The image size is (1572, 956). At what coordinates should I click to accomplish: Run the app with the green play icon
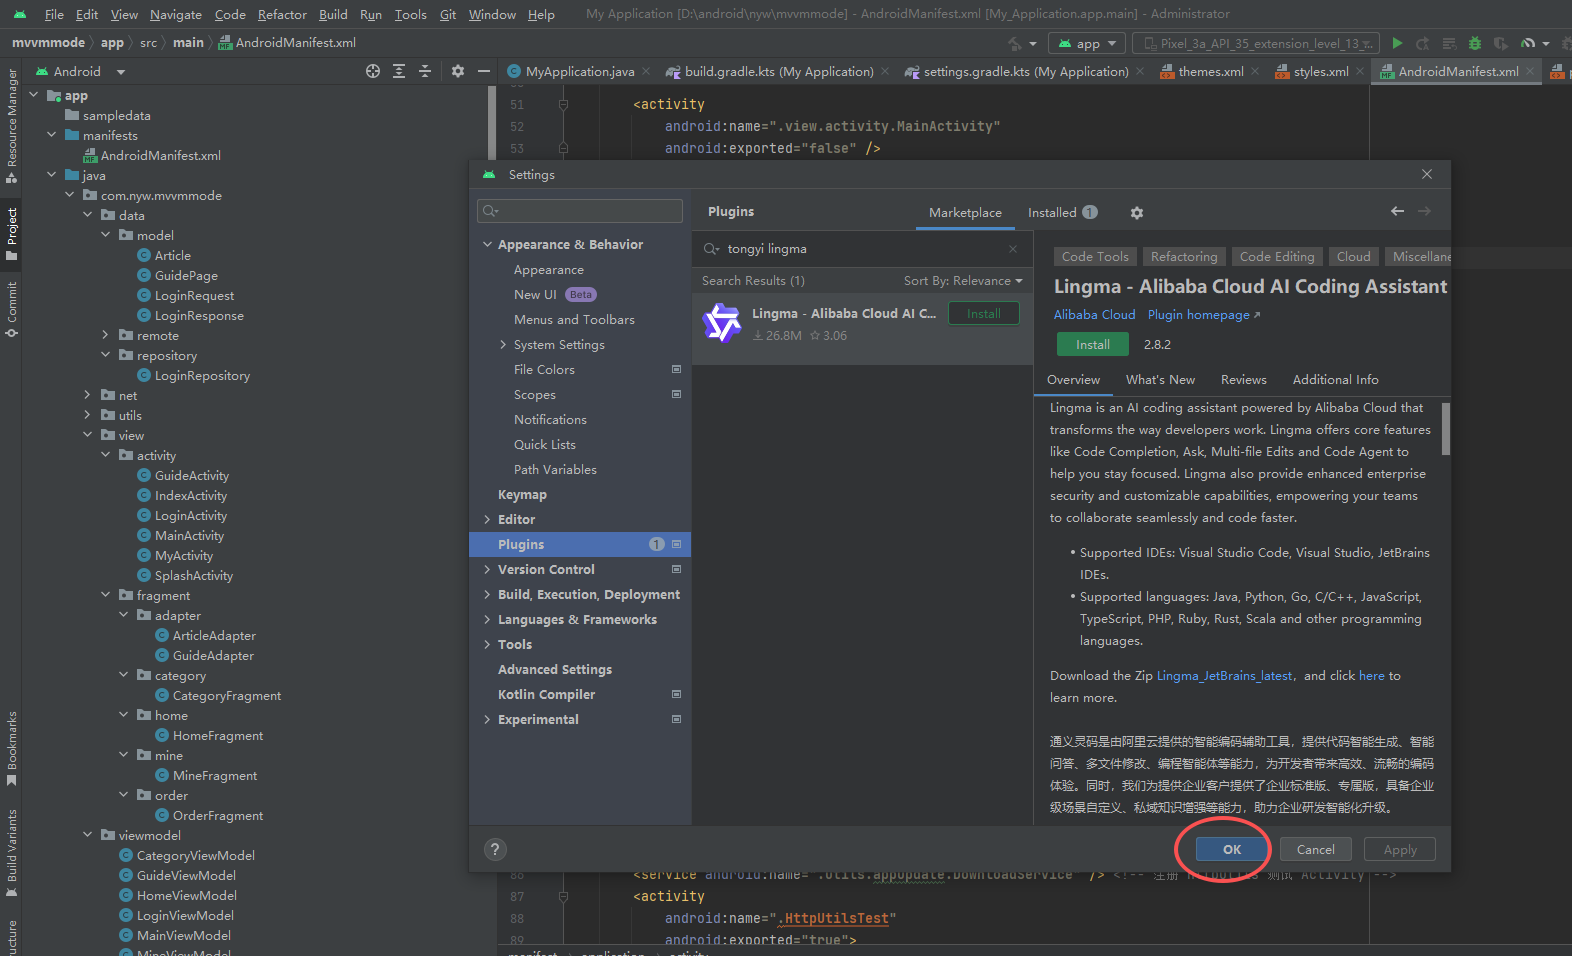click(1397, 43)
